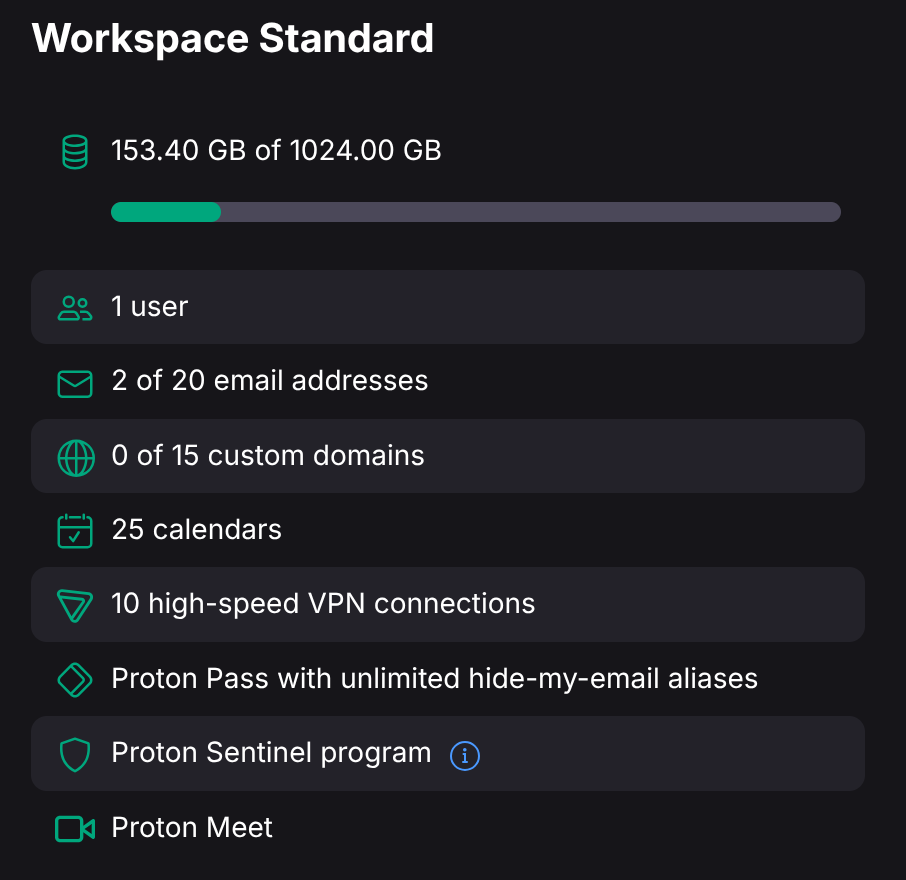Click the Proton Meet camera icon
Image resolution: width=906 pixels, height=880 pixels.
click(75, 829)
